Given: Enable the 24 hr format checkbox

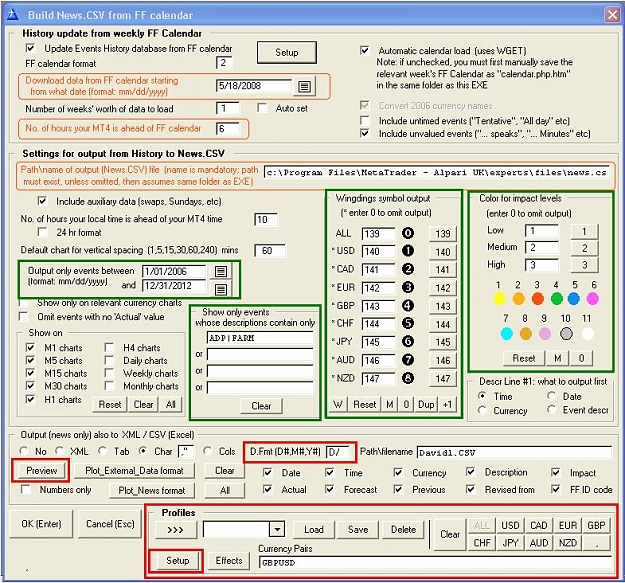Looking at the screenshot, I should [42, 232].
